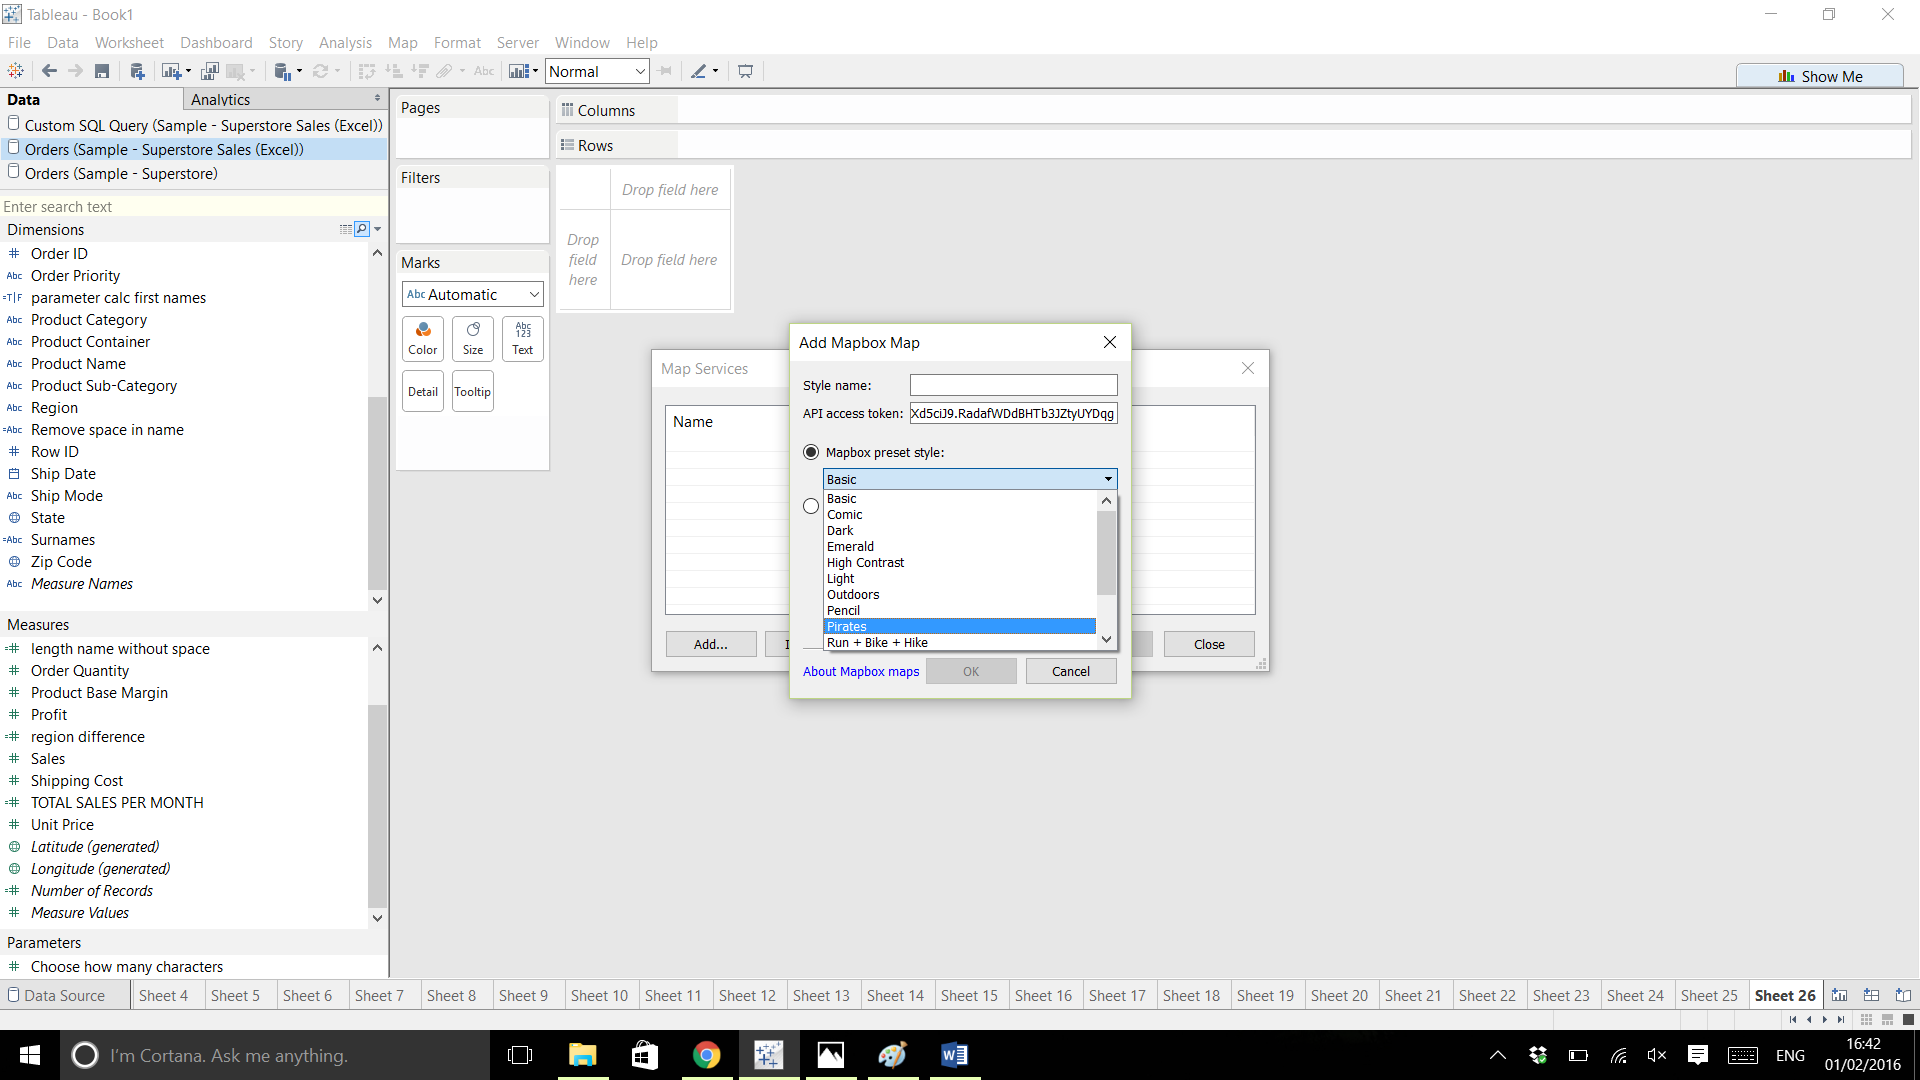Select the unselected second radio option

point(811,506)
